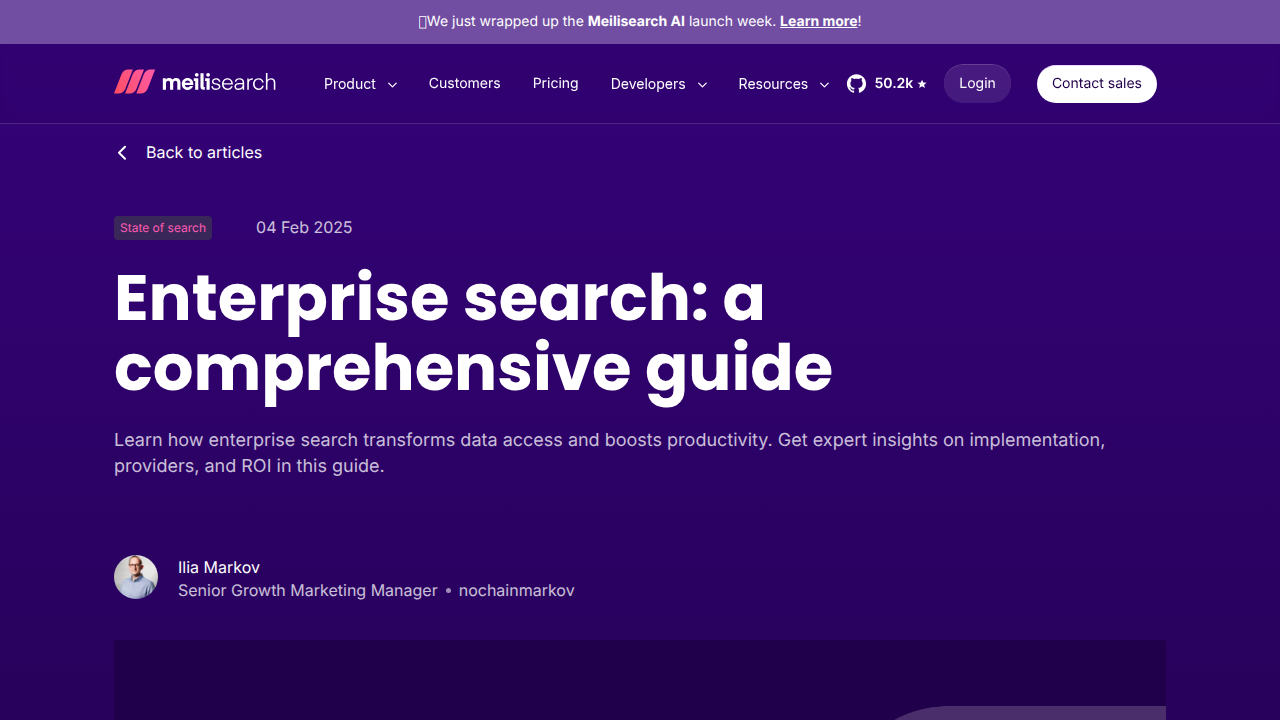This screenshot has height=720, width=1280.
Task: Click the article title Enterprise search heading
Action: pos(473,334)
